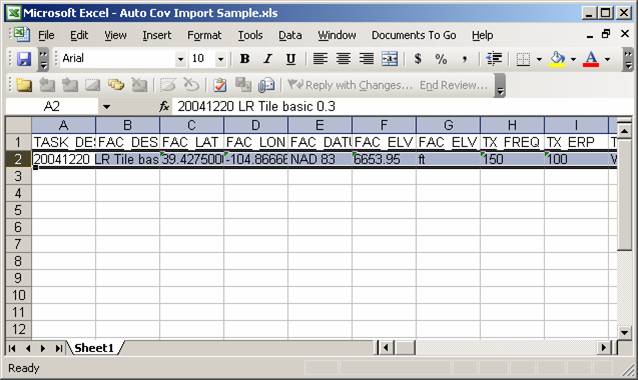
Task: Apply Percent style format
Action: tap(441, 59)
